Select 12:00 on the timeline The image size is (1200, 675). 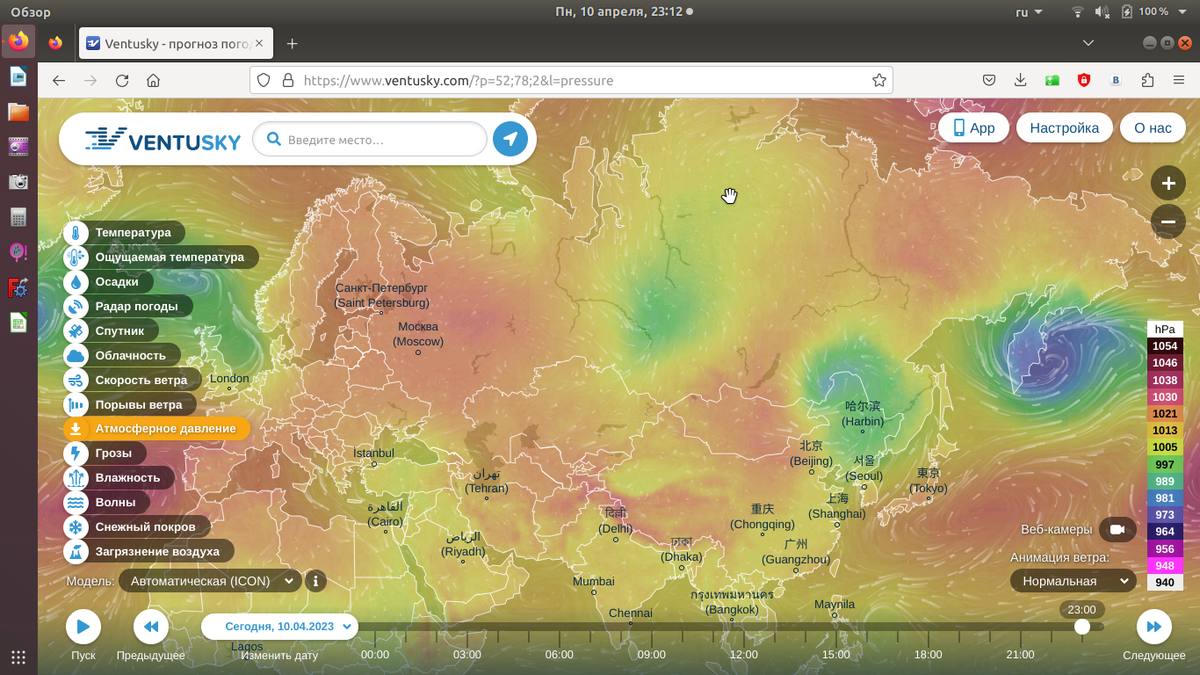[x=744, y=654]
